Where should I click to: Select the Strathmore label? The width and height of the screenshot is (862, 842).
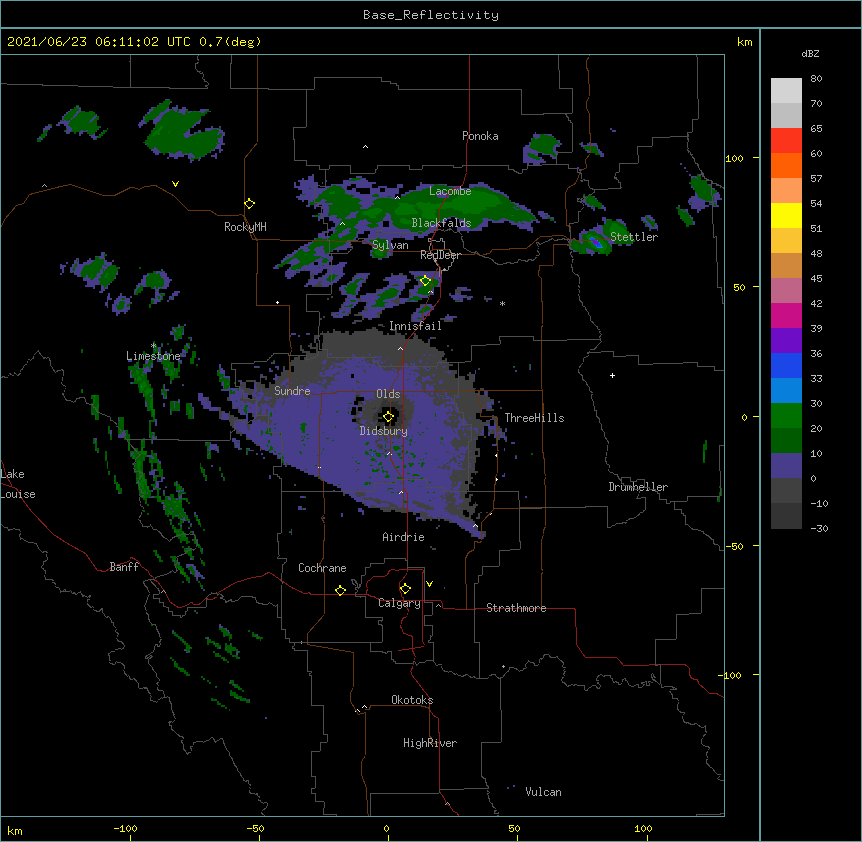(x=516, y=608)
